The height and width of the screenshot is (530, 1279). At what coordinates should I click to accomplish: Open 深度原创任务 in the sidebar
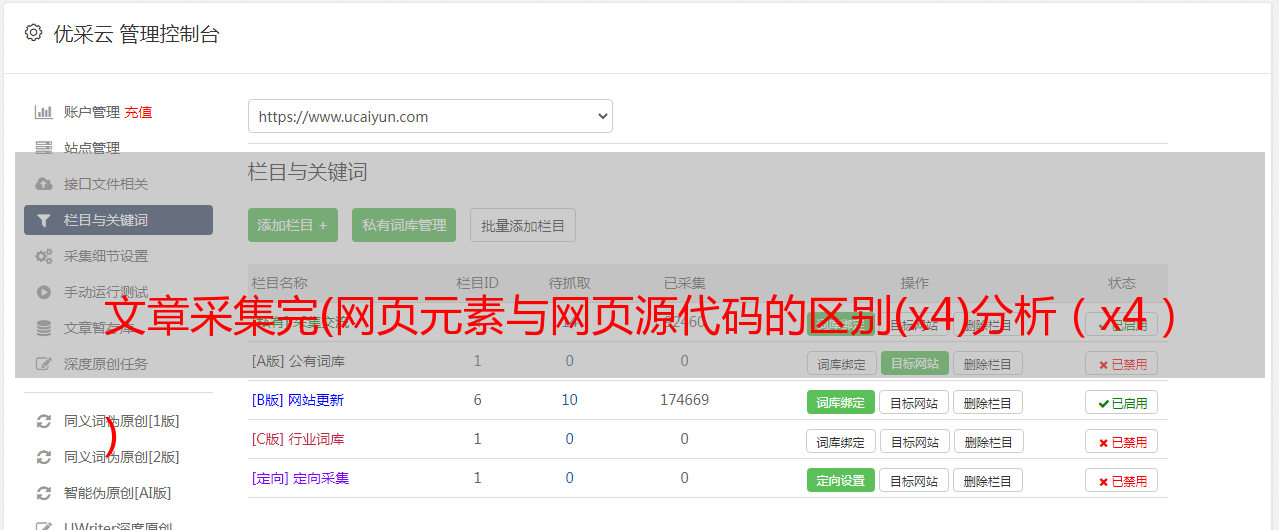tap(106, 364)
